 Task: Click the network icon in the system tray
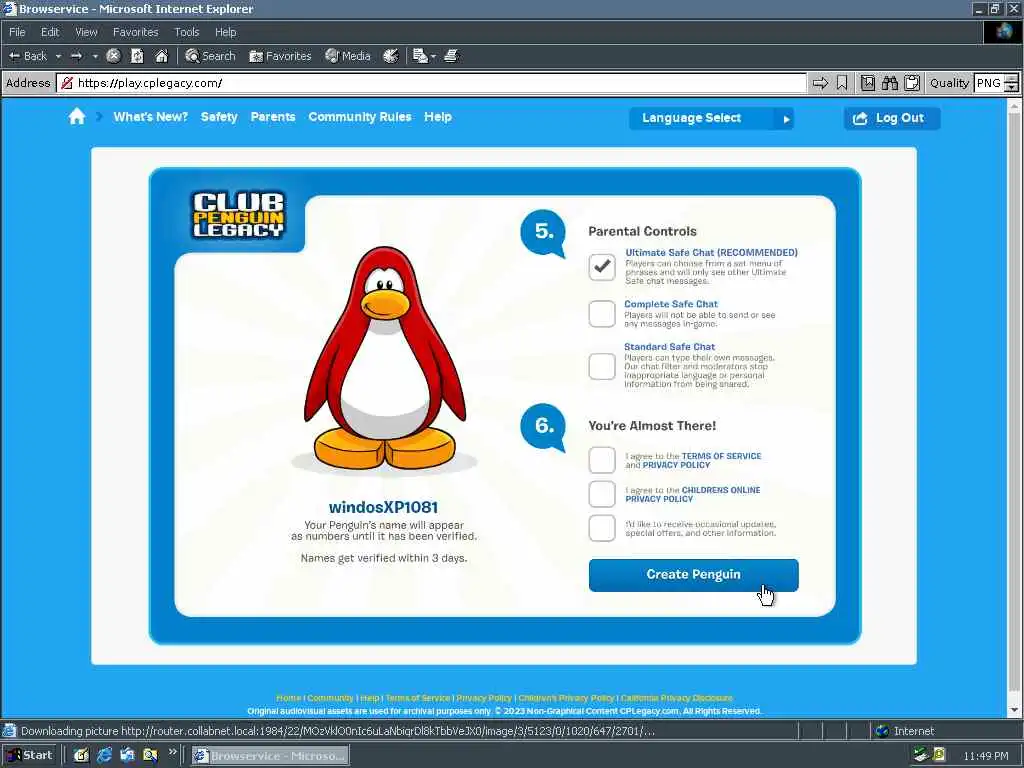pos(921,756)
